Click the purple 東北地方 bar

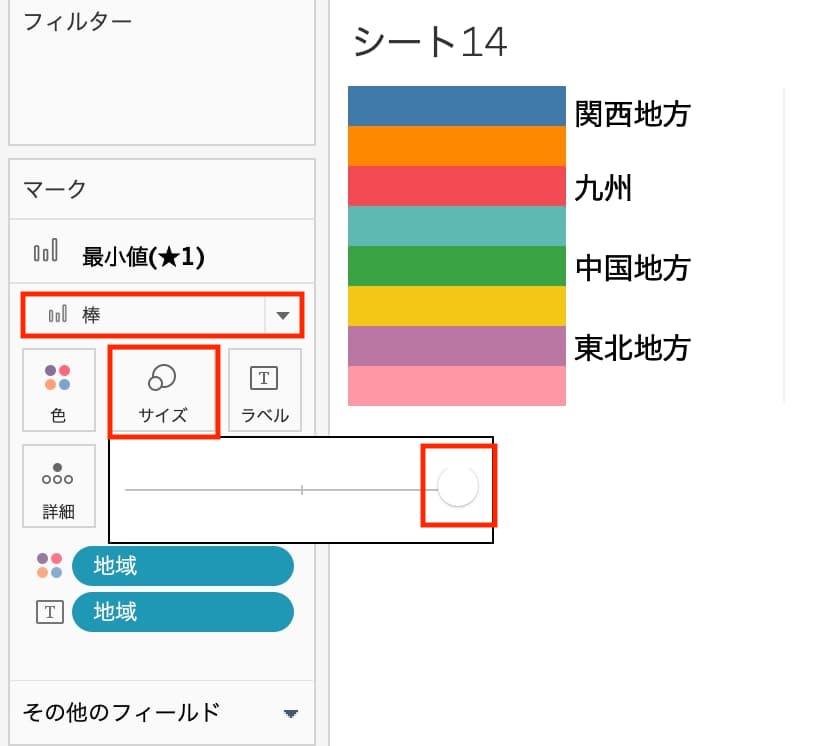coord(457,346)
